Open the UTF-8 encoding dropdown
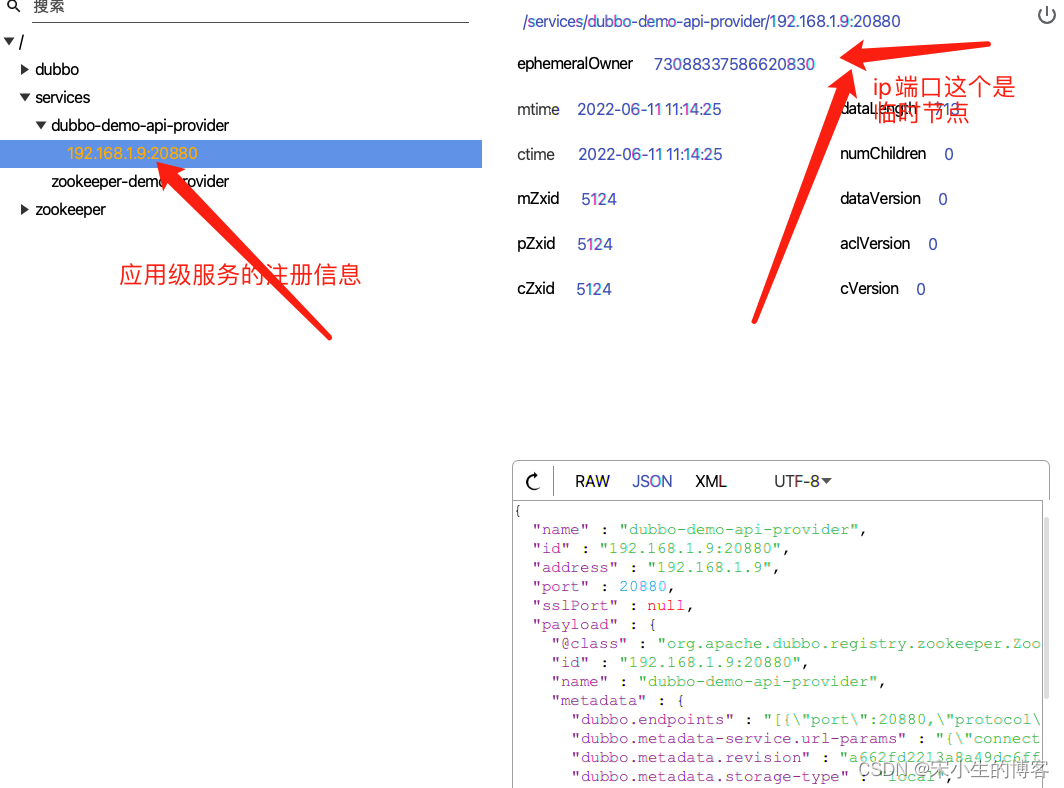This screenshot has width=1064, height=788. [x=802, y=482]
